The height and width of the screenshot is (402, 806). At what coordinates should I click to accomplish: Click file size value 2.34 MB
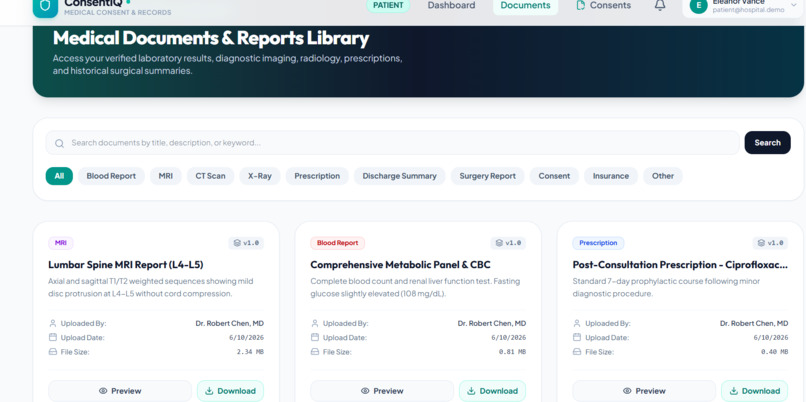click(250, 352)
